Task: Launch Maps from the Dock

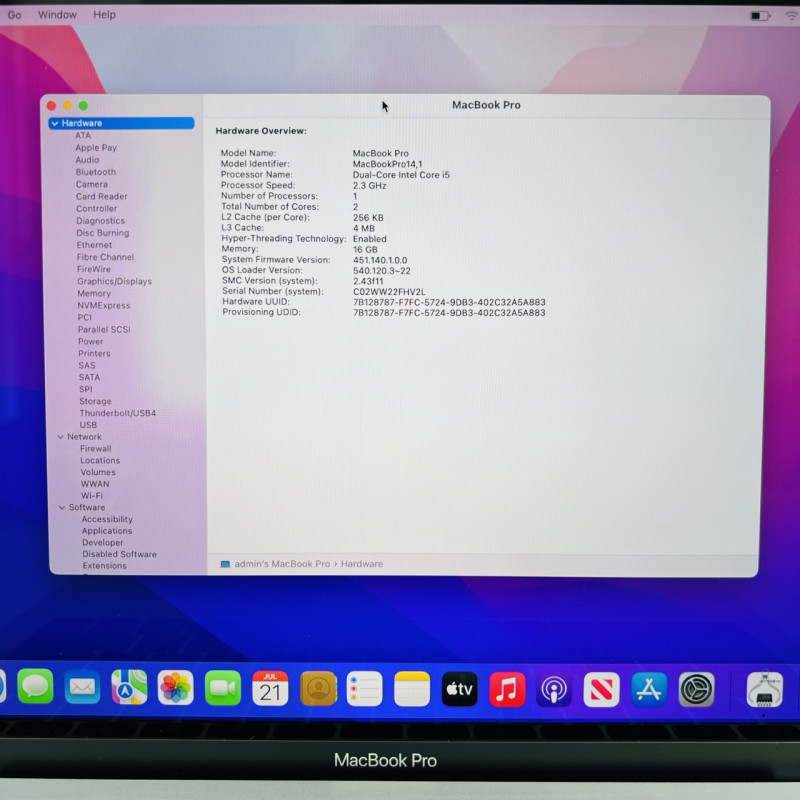Action: [x=129, y=687]
